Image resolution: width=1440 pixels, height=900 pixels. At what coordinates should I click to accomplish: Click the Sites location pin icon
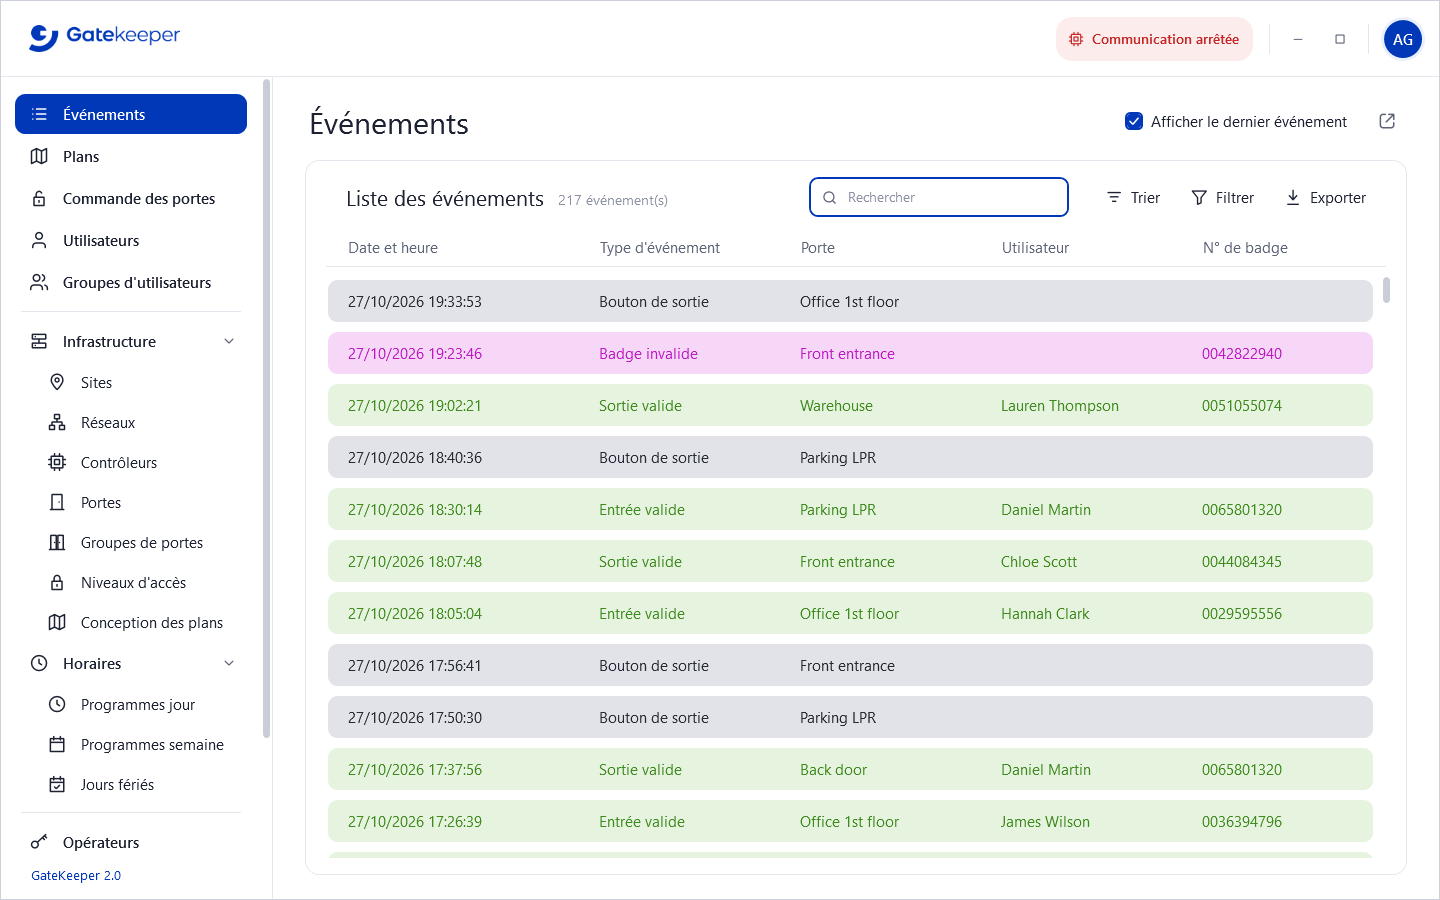click(57, 382)
